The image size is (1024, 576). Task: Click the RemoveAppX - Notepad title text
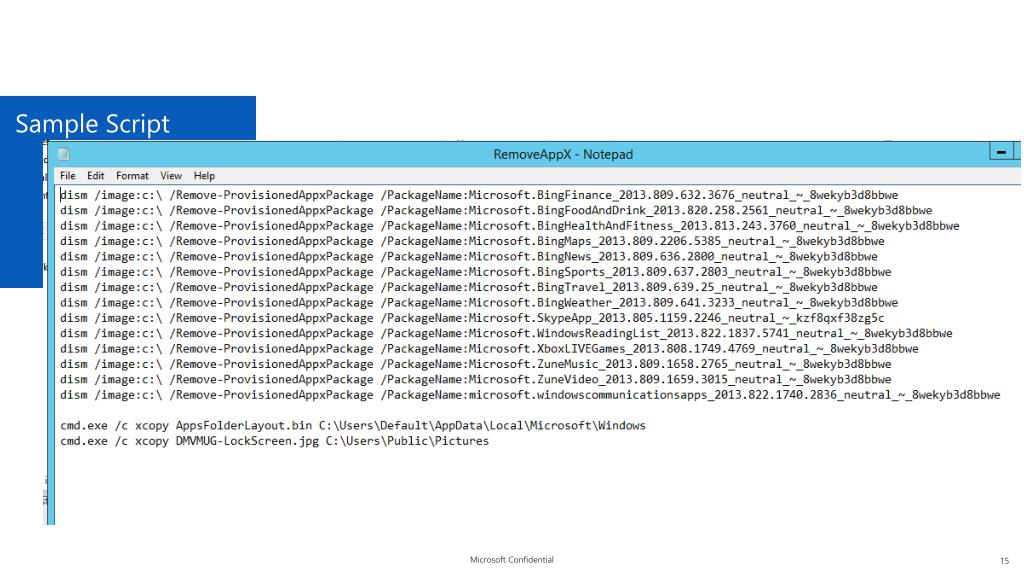pyautogui.click(x=563, y=155)
